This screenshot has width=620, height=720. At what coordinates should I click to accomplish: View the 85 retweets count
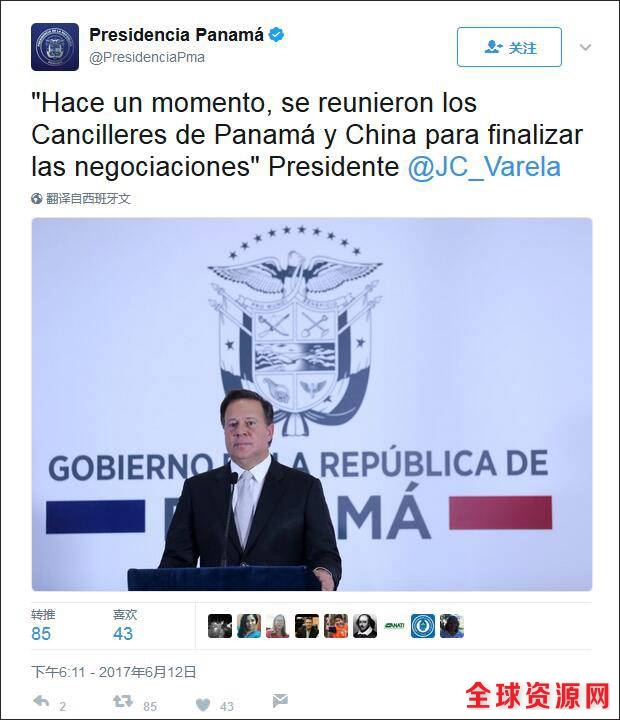[41, 634]
